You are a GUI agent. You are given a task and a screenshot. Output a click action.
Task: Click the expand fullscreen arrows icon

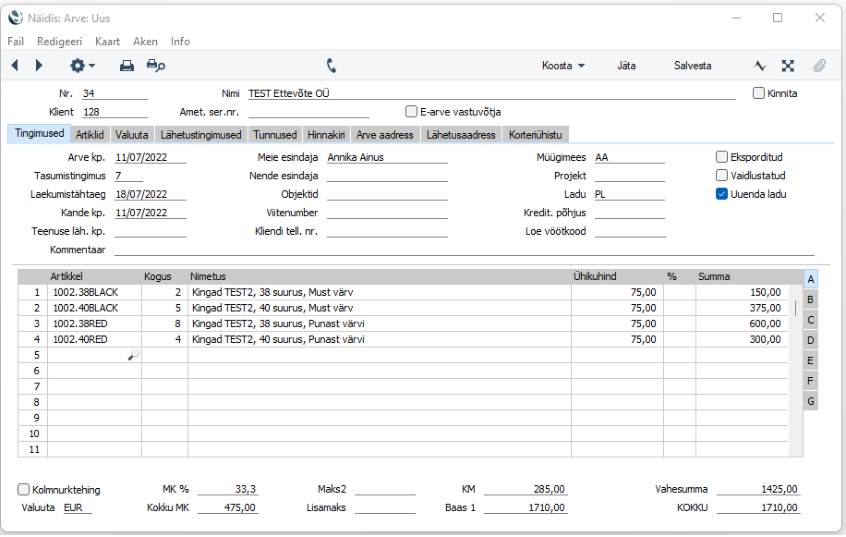click(x=788, y=66)
